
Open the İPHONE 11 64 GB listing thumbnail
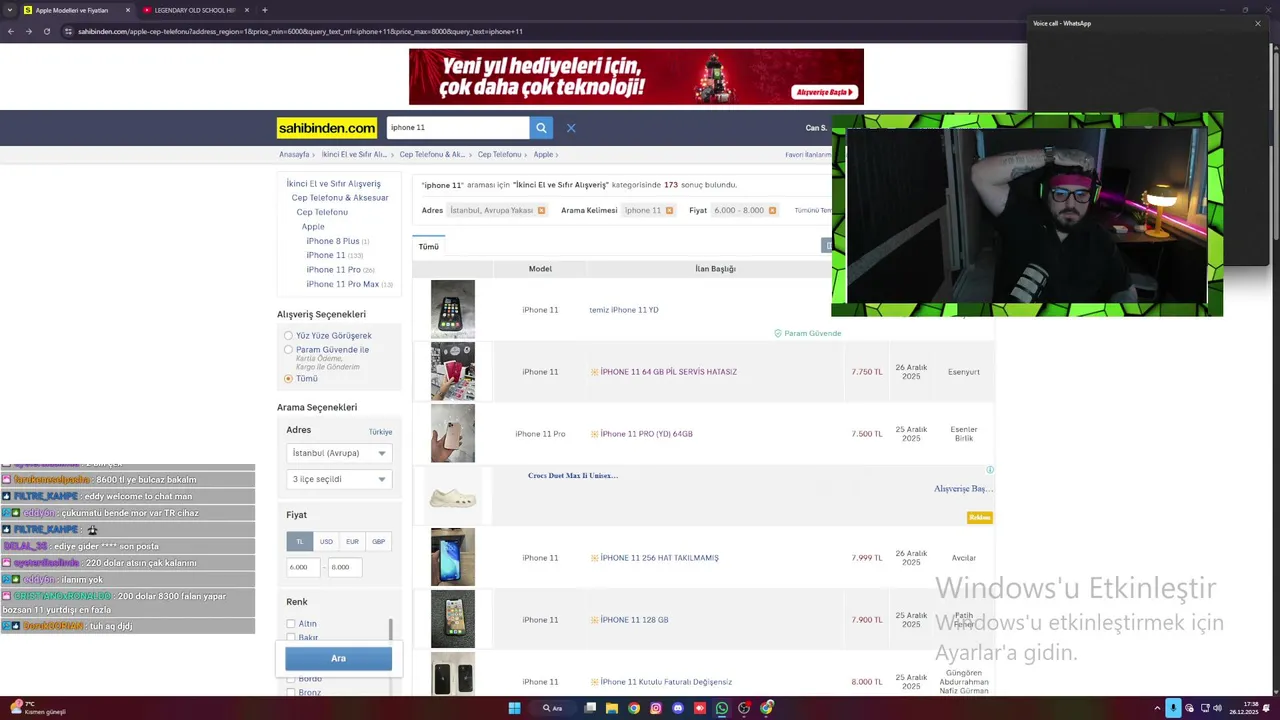pyautogui.click(x=453, y=371)
